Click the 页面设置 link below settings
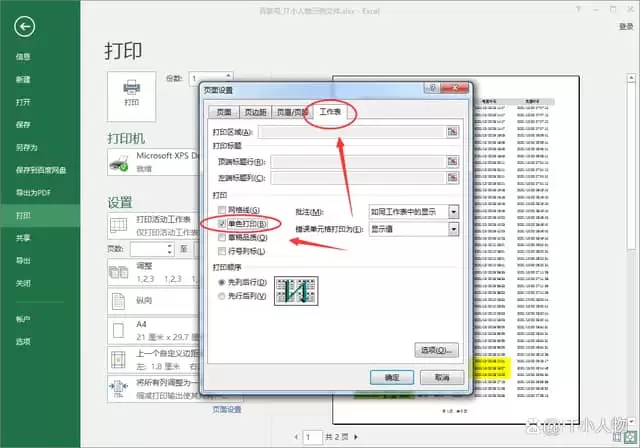640x448 pixels. point(227,409)
